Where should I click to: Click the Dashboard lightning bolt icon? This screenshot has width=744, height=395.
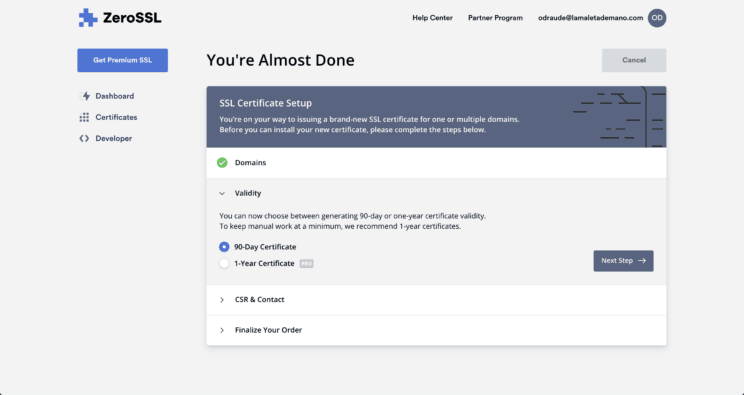pyautogui.click(x=84, y=96)
